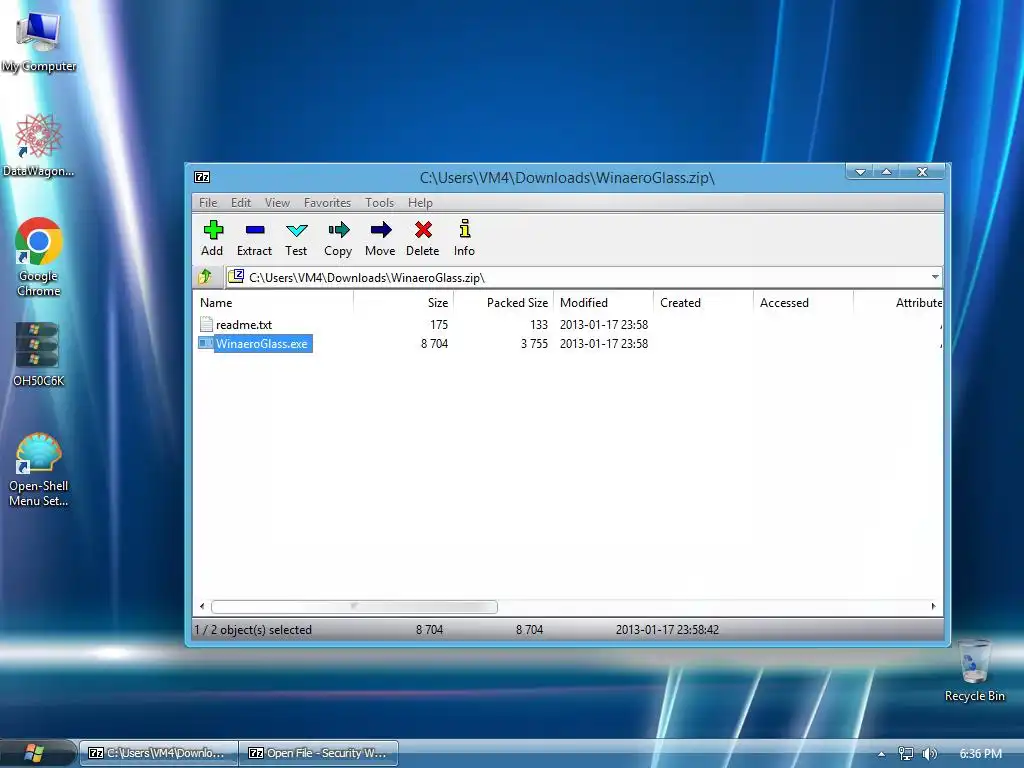The image size is (1024, 768).
Task: Open the Help menu
Action: [420, 202]
